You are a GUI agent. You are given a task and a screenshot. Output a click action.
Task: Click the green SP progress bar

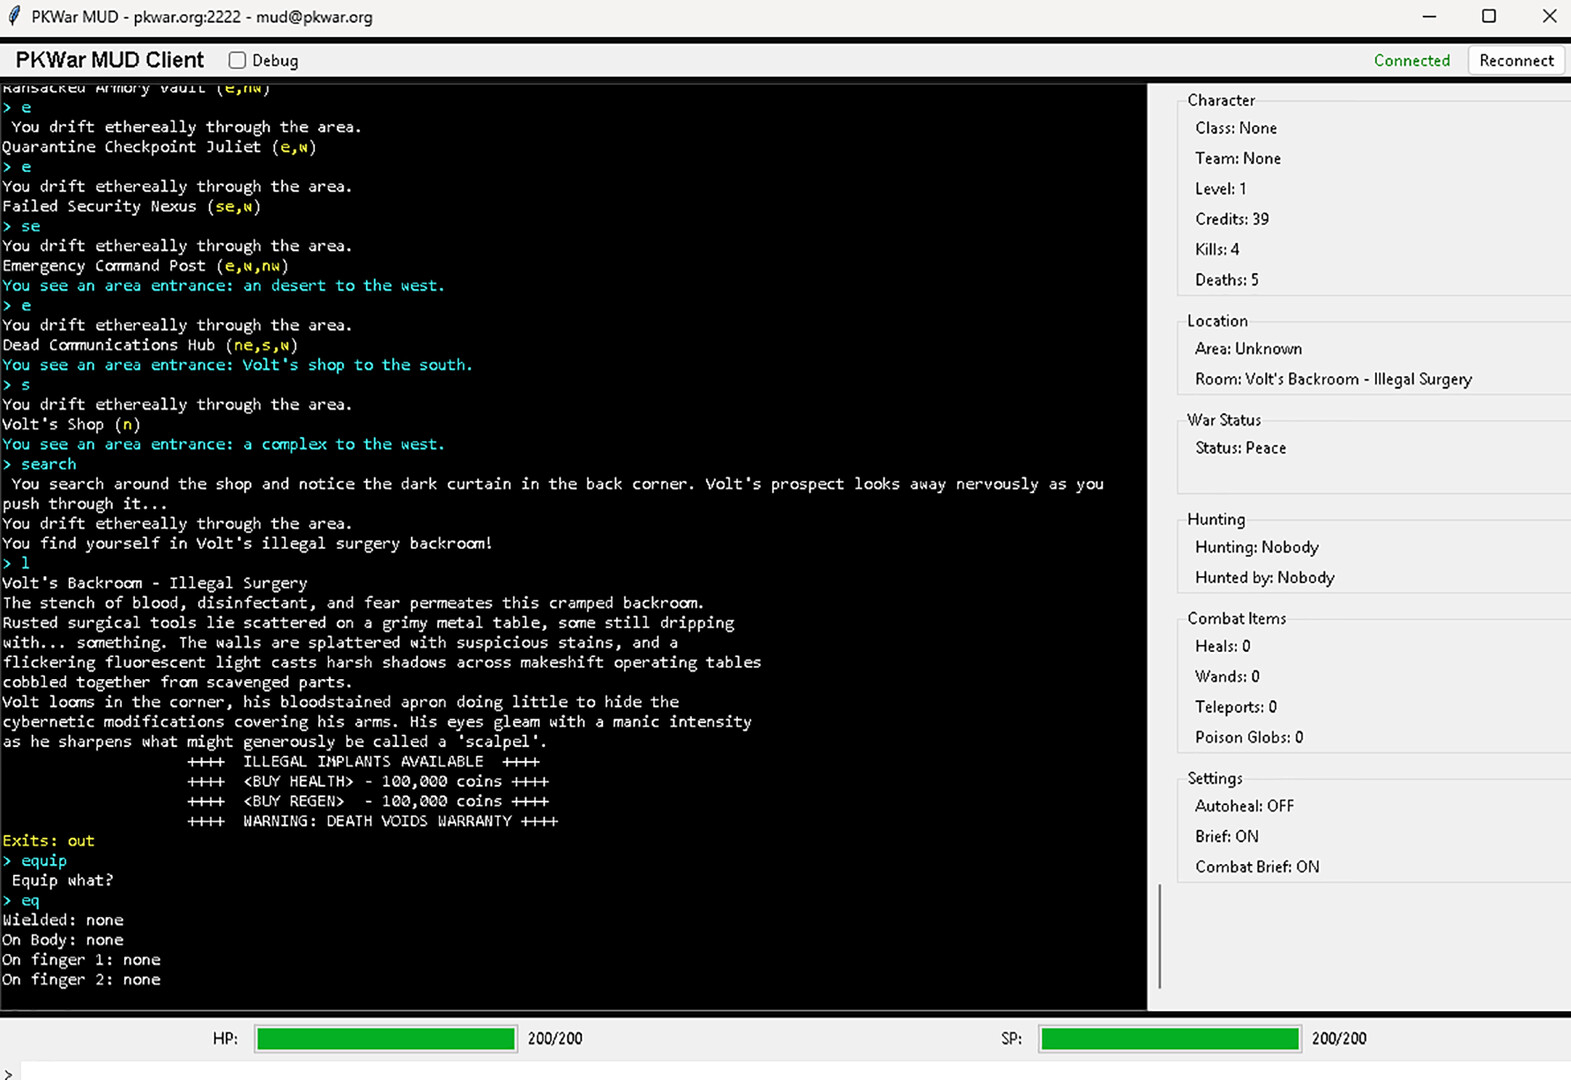[1169, 1039]
